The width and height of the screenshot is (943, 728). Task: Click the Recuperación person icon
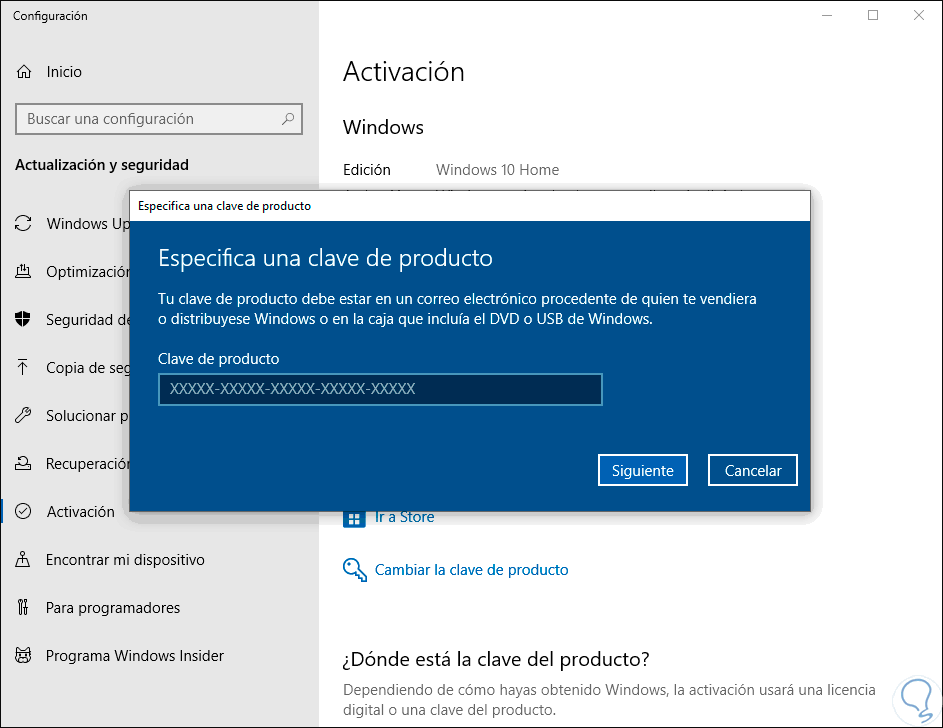click(23, 464)
